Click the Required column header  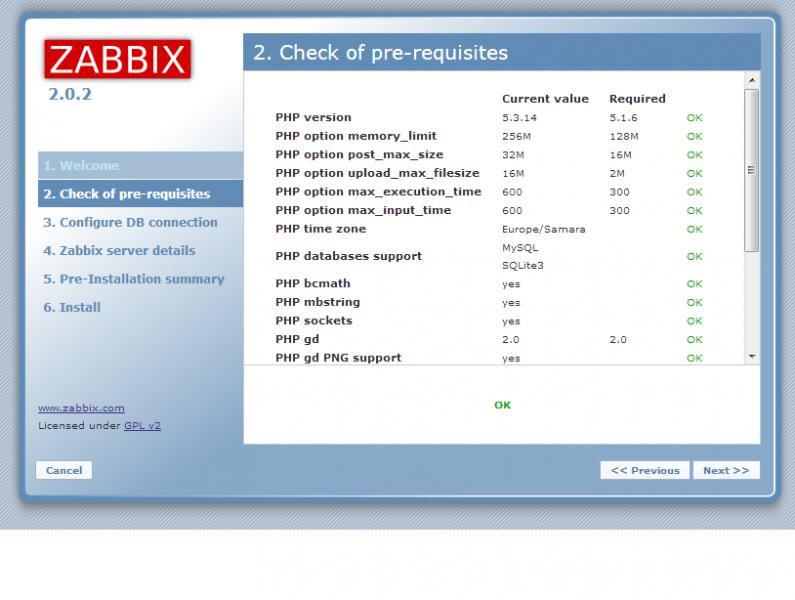click(x=637, y=99)
